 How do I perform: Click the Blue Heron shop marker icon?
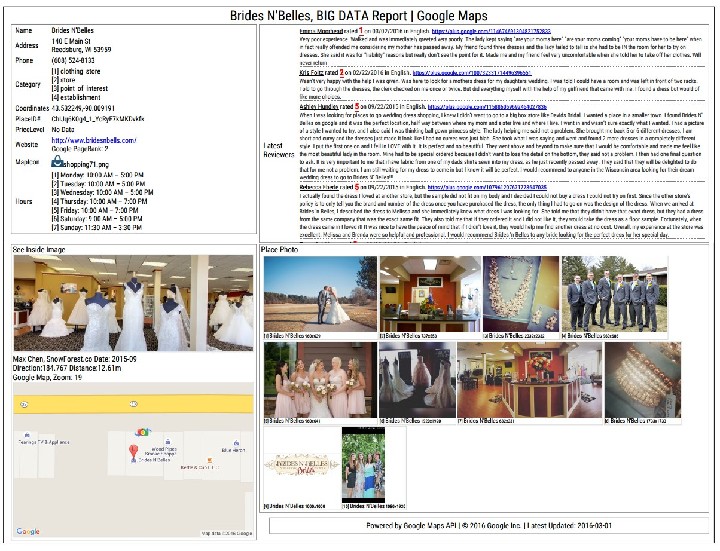(x=236, y=444)
